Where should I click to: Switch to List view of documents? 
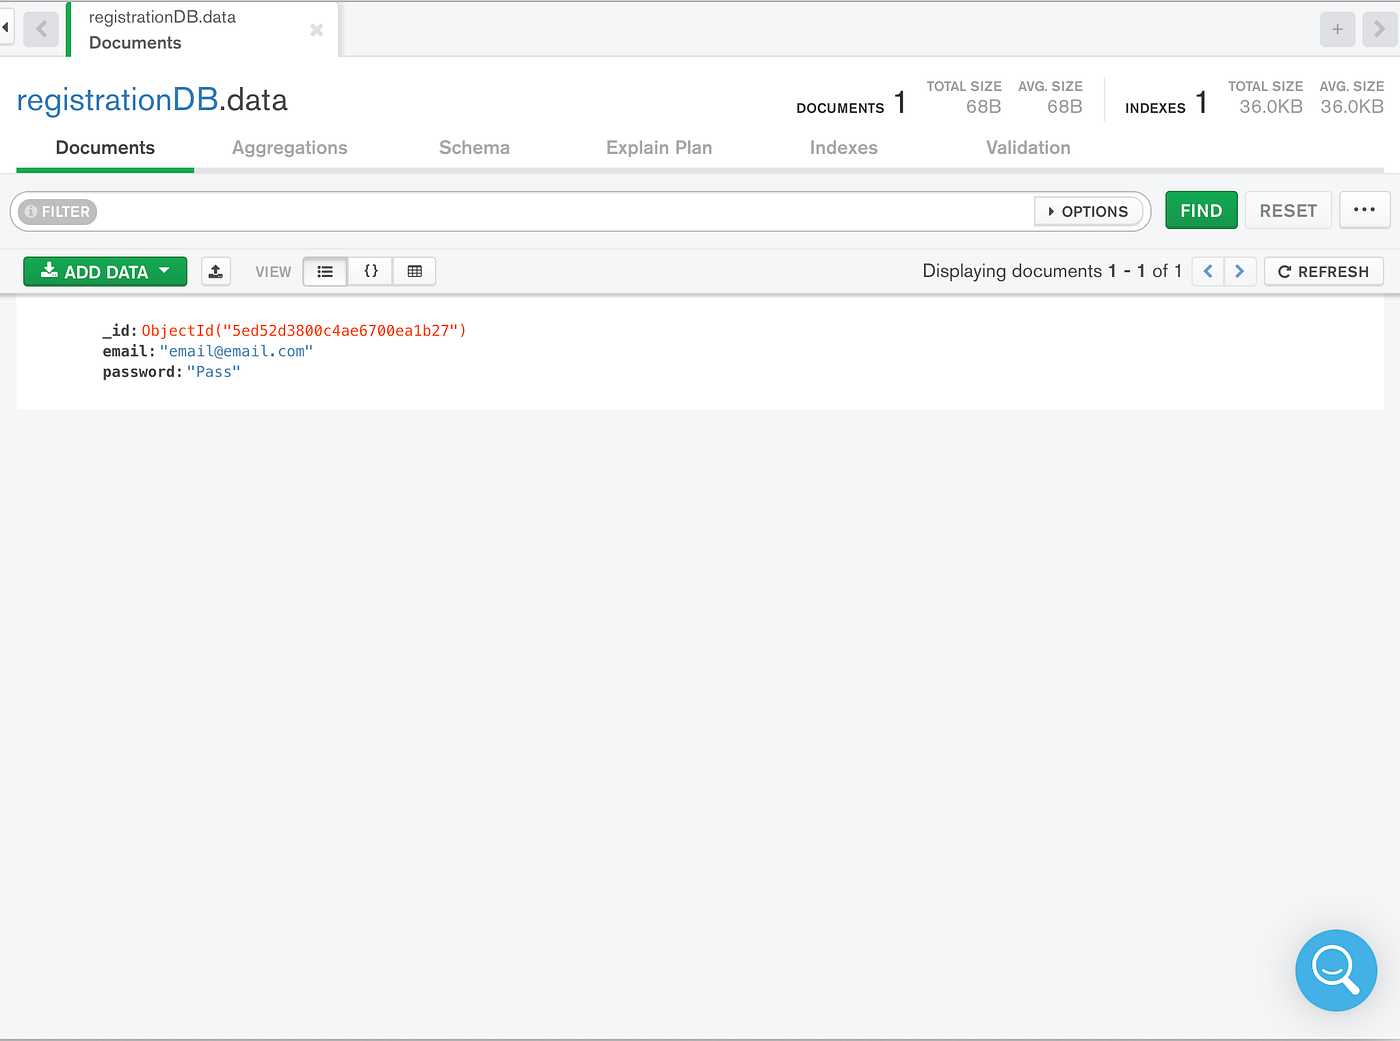[324, 271]
